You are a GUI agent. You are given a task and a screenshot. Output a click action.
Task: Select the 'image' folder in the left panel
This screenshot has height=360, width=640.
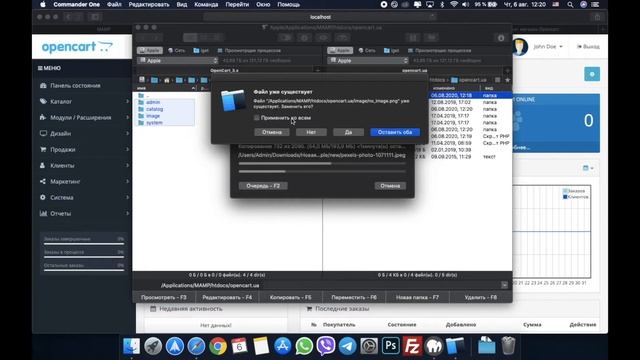coord(153,116)
